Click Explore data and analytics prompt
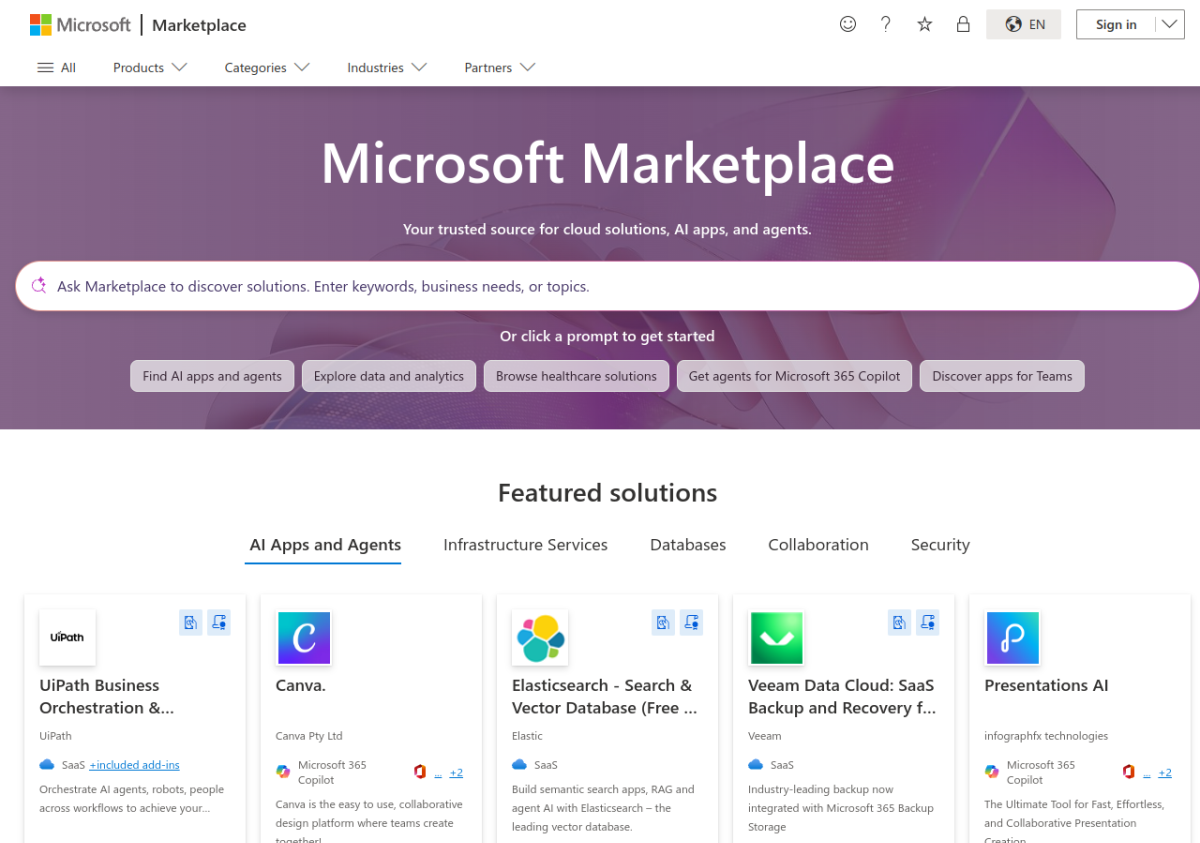This screenshot has height=843, width=1200. (389, 376)
